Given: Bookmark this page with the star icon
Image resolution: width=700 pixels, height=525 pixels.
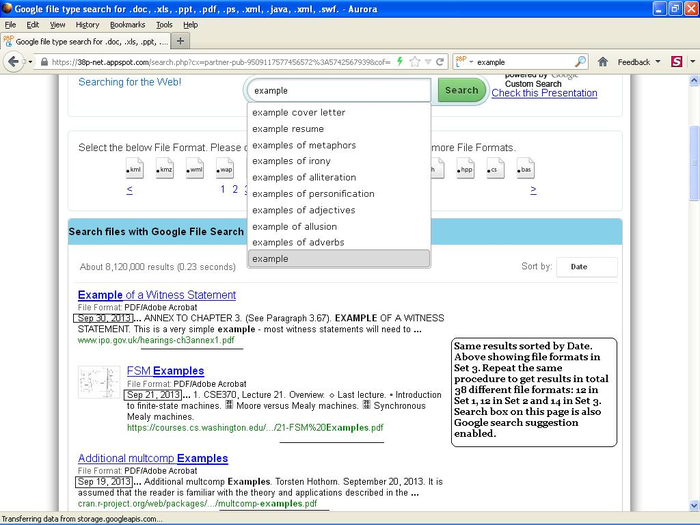Looking at the screenshot, I should [x=415, y=62].
